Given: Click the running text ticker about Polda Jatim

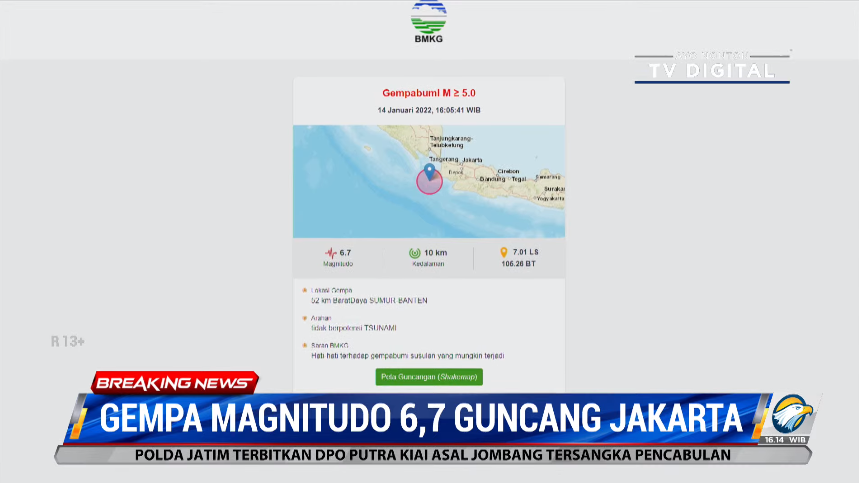Looking at the screenshot, I should coord(433,455).
